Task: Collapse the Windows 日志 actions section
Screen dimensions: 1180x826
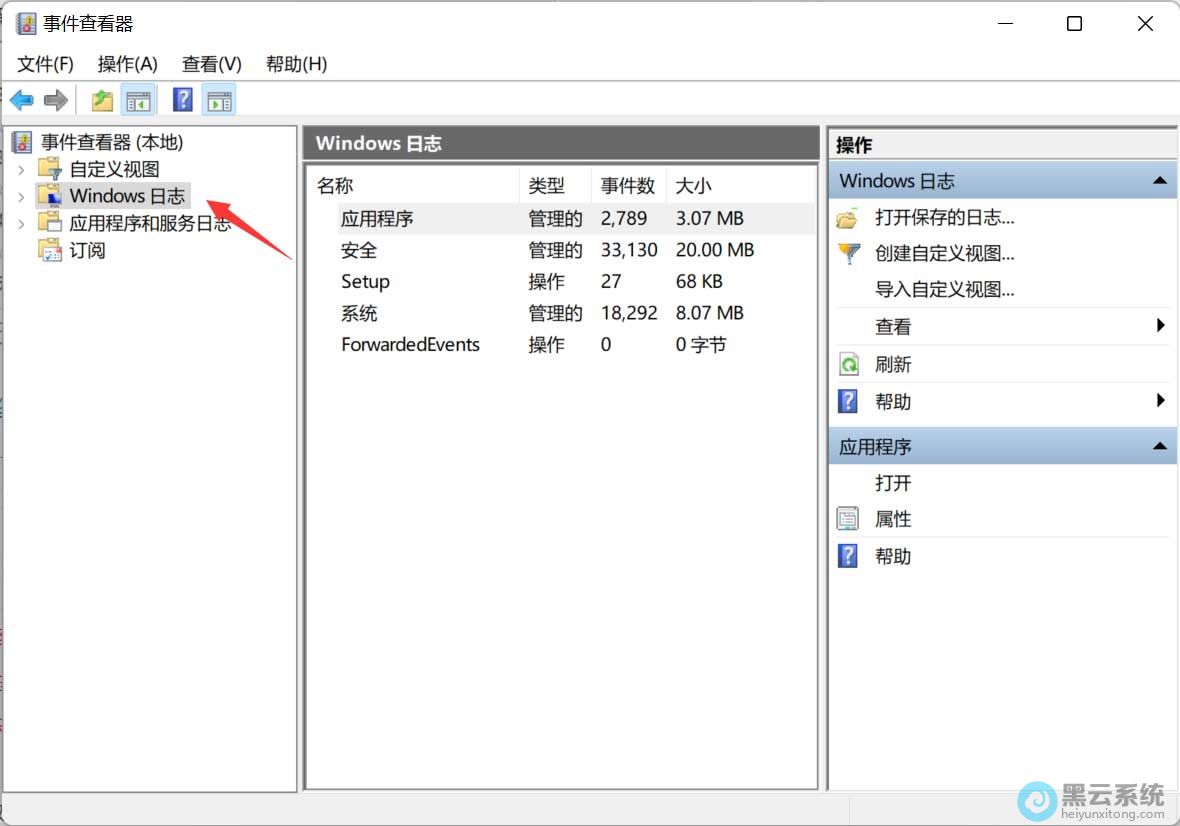Action: (x=1159, y=180)
